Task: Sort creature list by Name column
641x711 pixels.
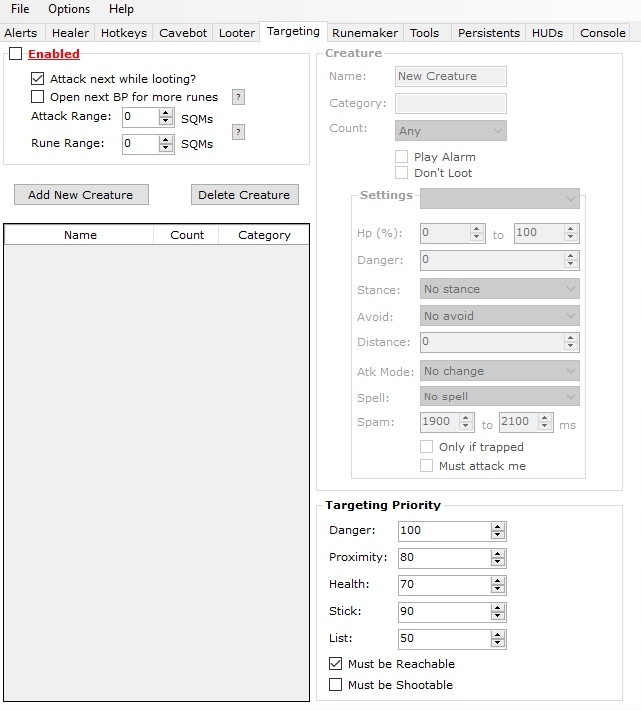Action: pyautogui.click(x=80, y=235)
